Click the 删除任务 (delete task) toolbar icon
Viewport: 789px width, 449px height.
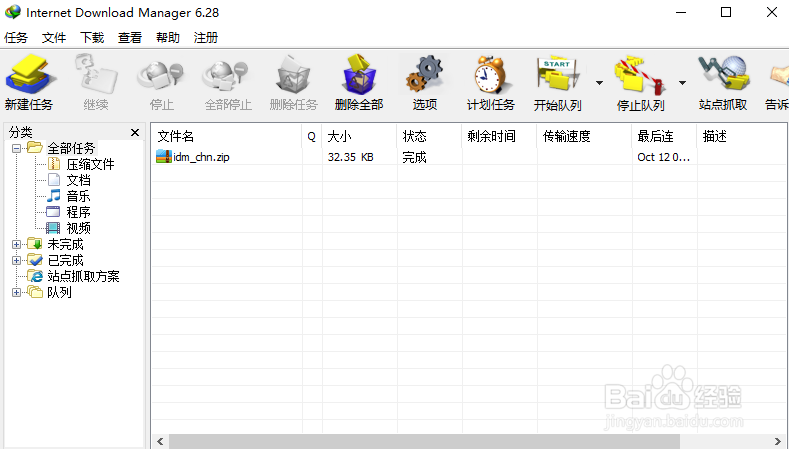(294, 76)
